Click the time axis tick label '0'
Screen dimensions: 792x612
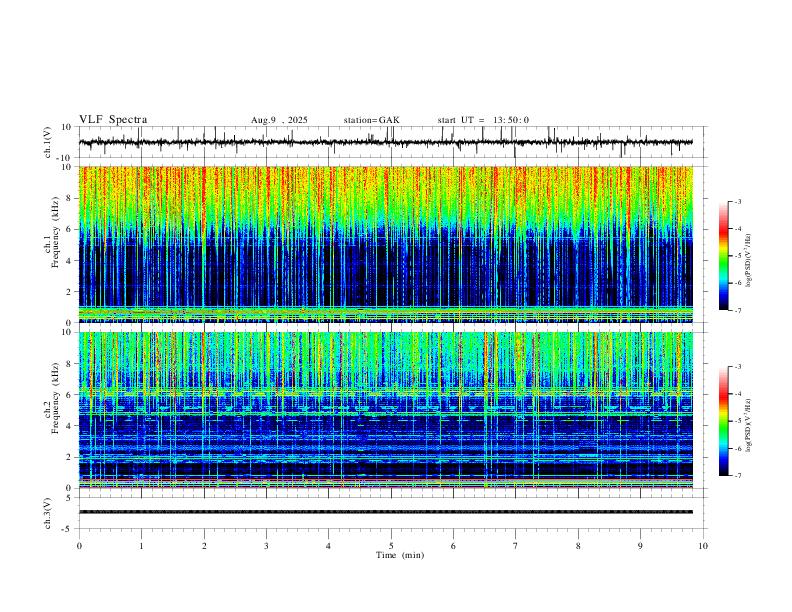(x=79, y=546)
